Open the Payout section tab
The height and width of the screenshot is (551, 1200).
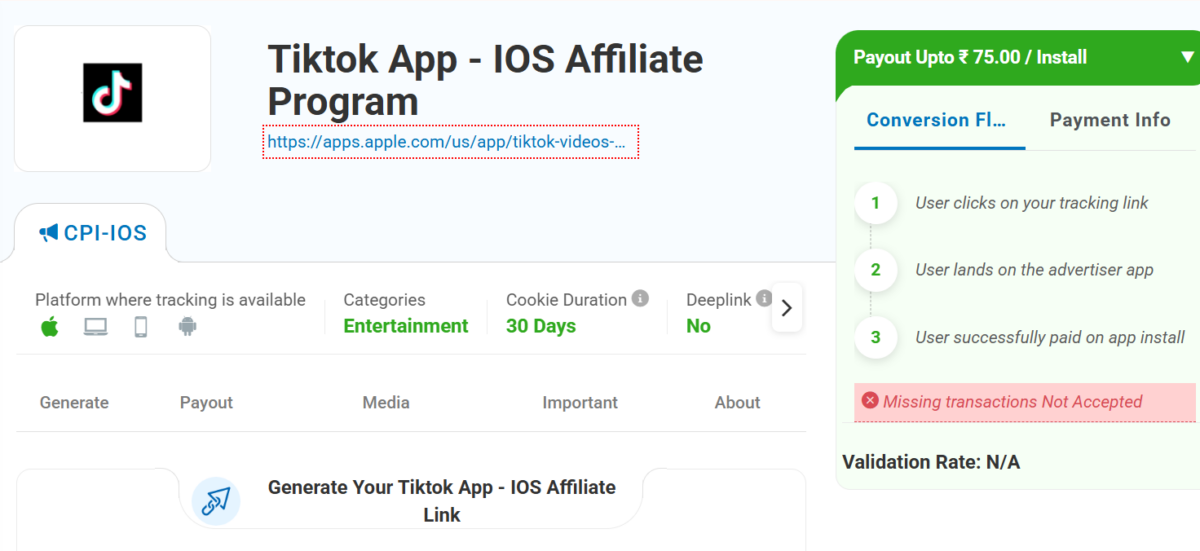(206, 402)
